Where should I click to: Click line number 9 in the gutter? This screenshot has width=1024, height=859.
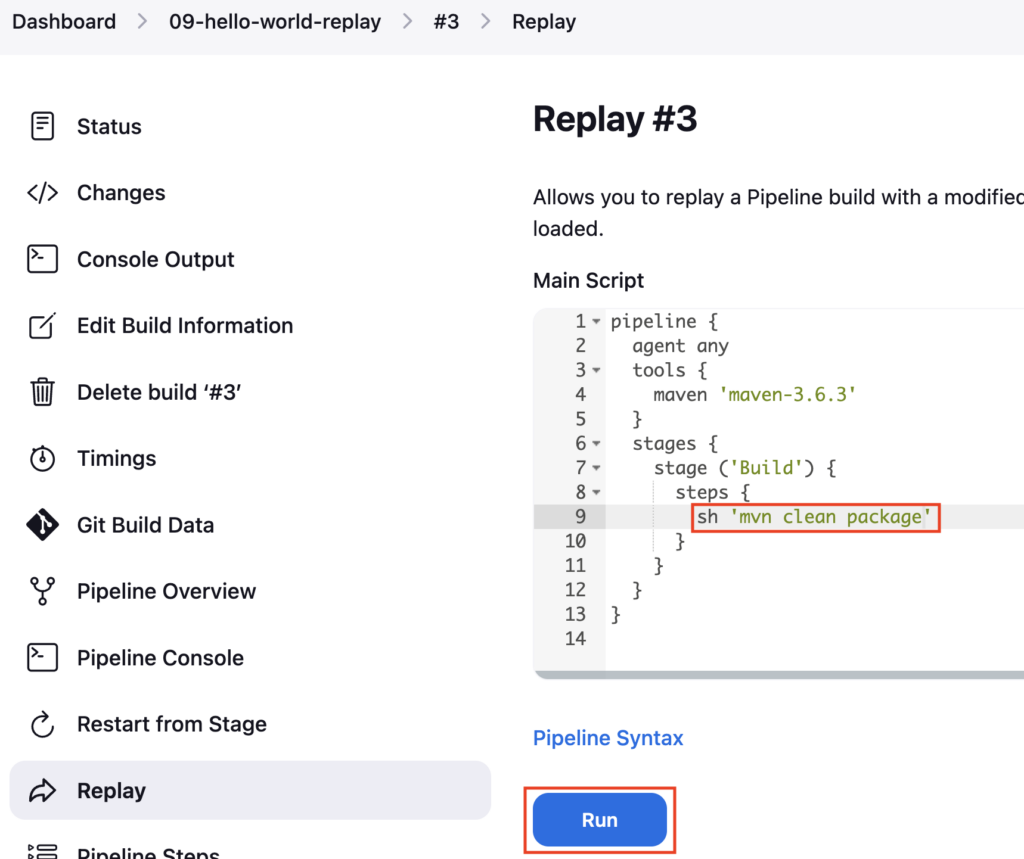pyautogui.click(x=581, y=517)
